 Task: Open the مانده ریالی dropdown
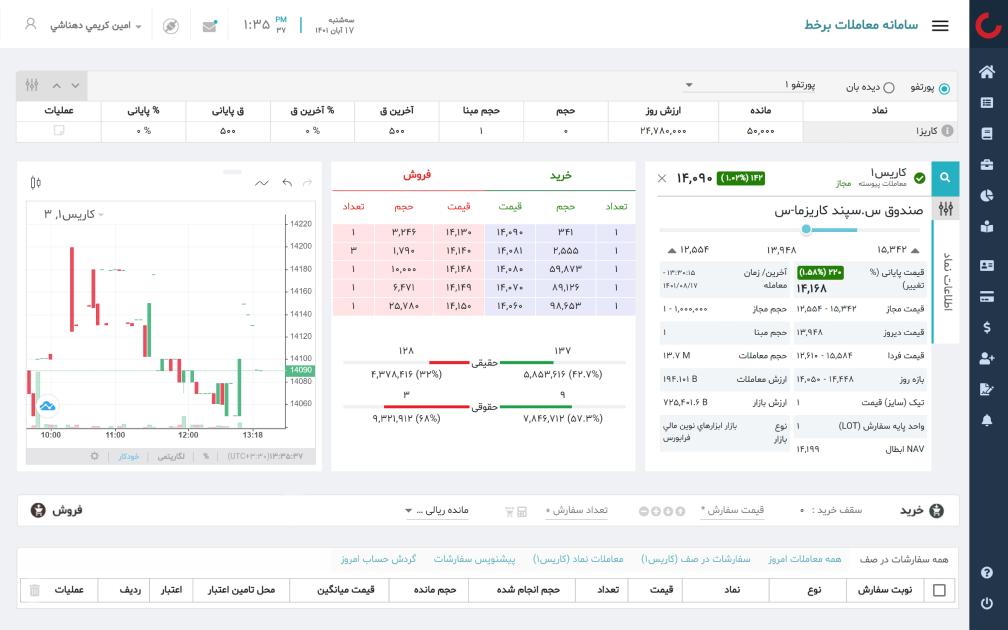click(436, 511)
